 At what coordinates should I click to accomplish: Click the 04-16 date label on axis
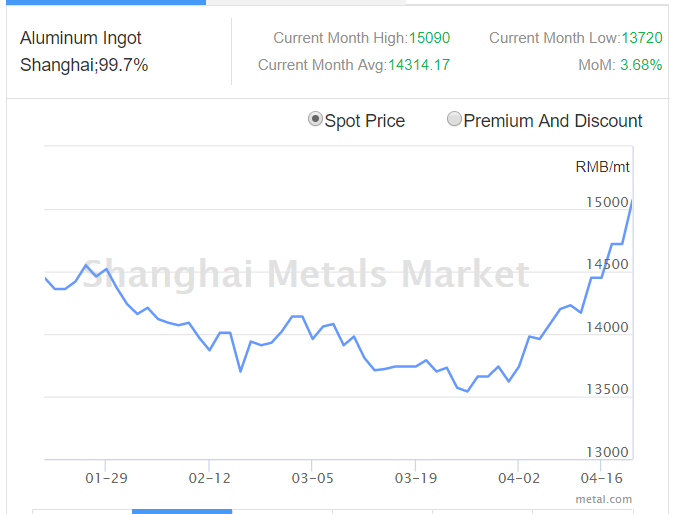[x=598, y=479]
